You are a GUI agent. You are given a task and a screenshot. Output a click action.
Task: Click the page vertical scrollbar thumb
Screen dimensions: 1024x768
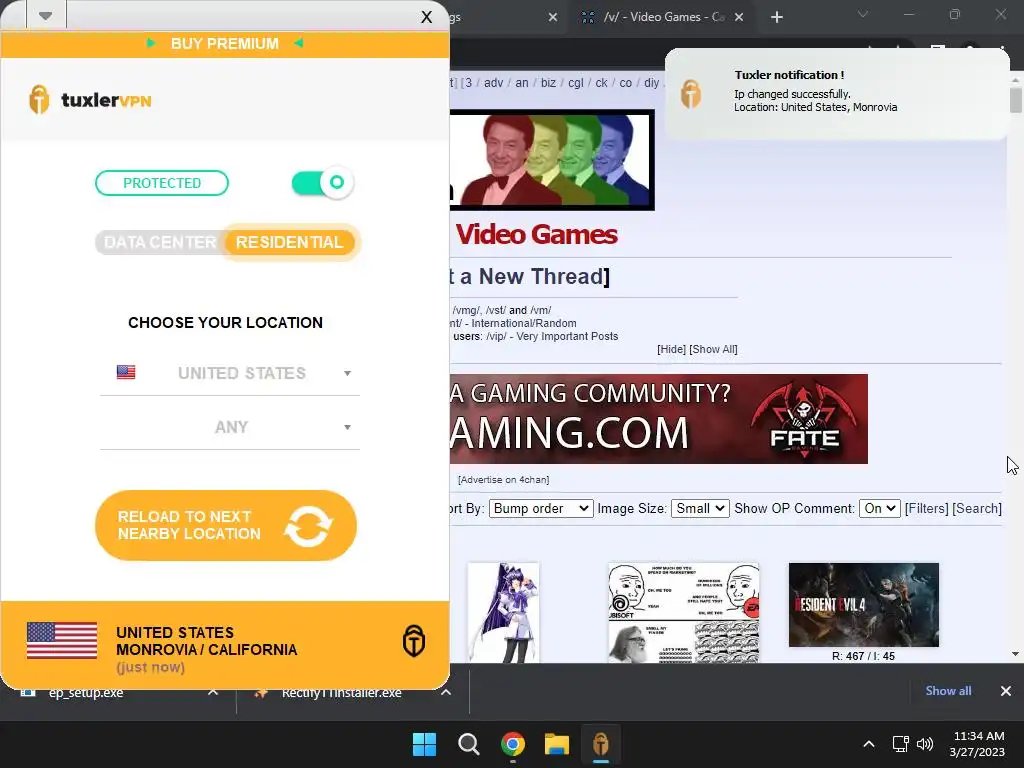(x=1016, y=100)
